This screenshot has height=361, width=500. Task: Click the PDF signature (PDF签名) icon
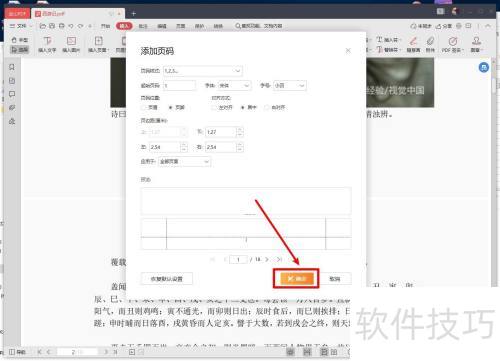452,44
